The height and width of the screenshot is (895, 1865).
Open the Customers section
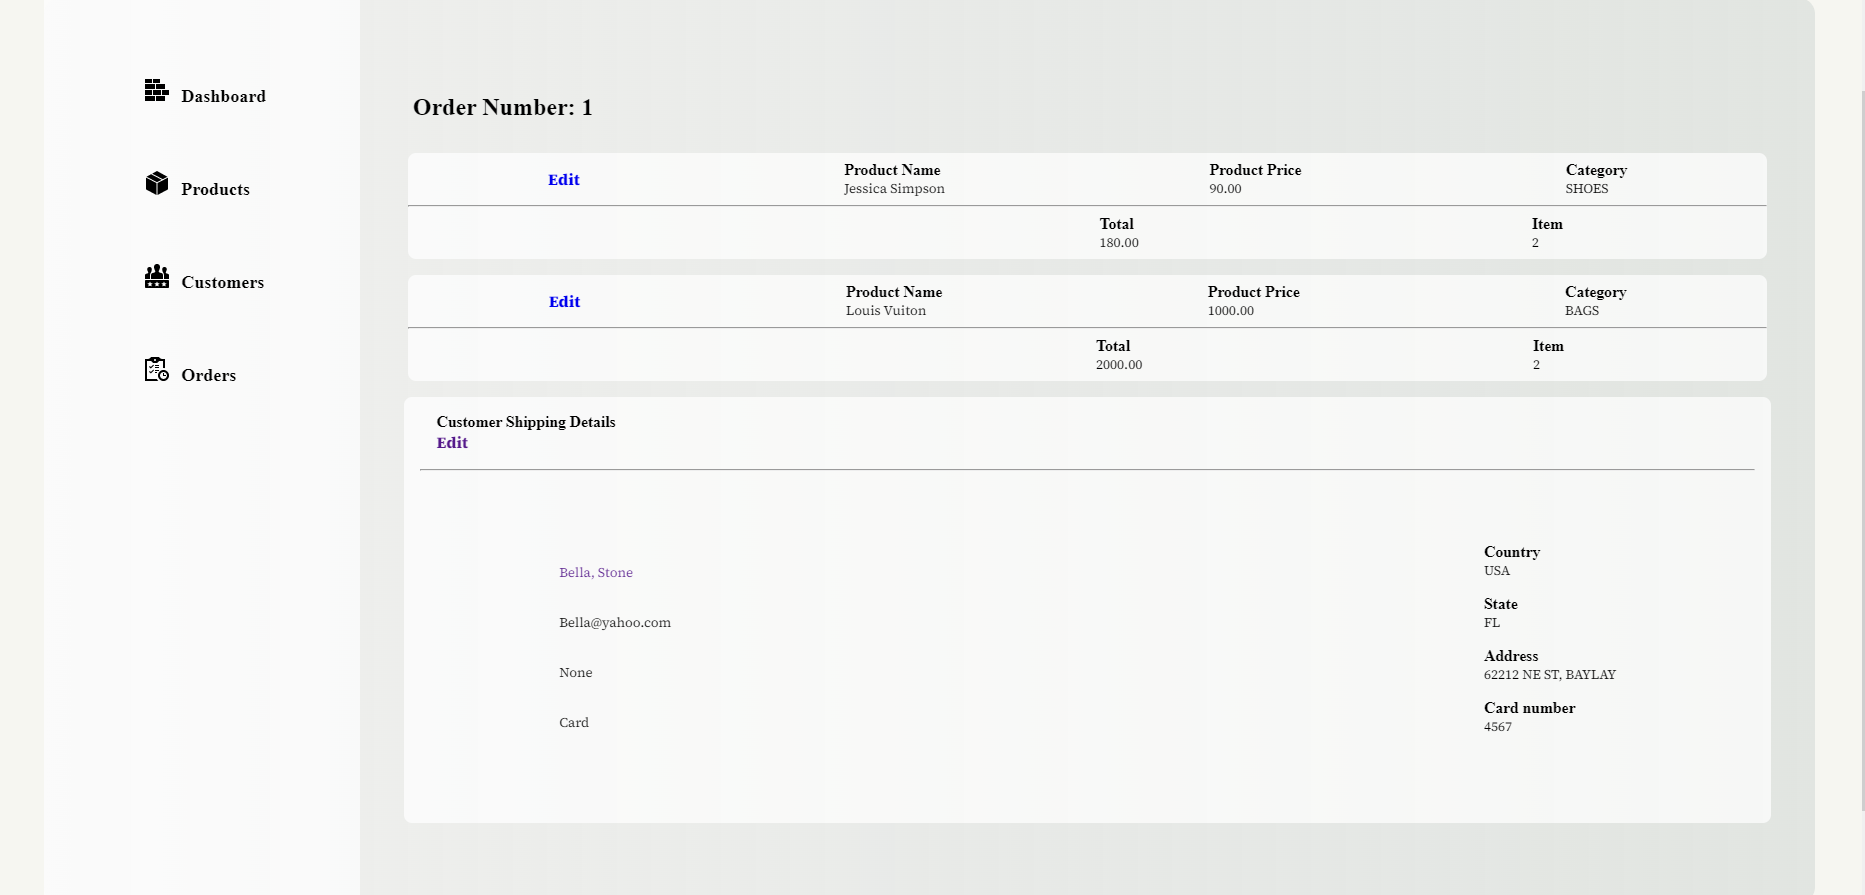coord(222,283)
